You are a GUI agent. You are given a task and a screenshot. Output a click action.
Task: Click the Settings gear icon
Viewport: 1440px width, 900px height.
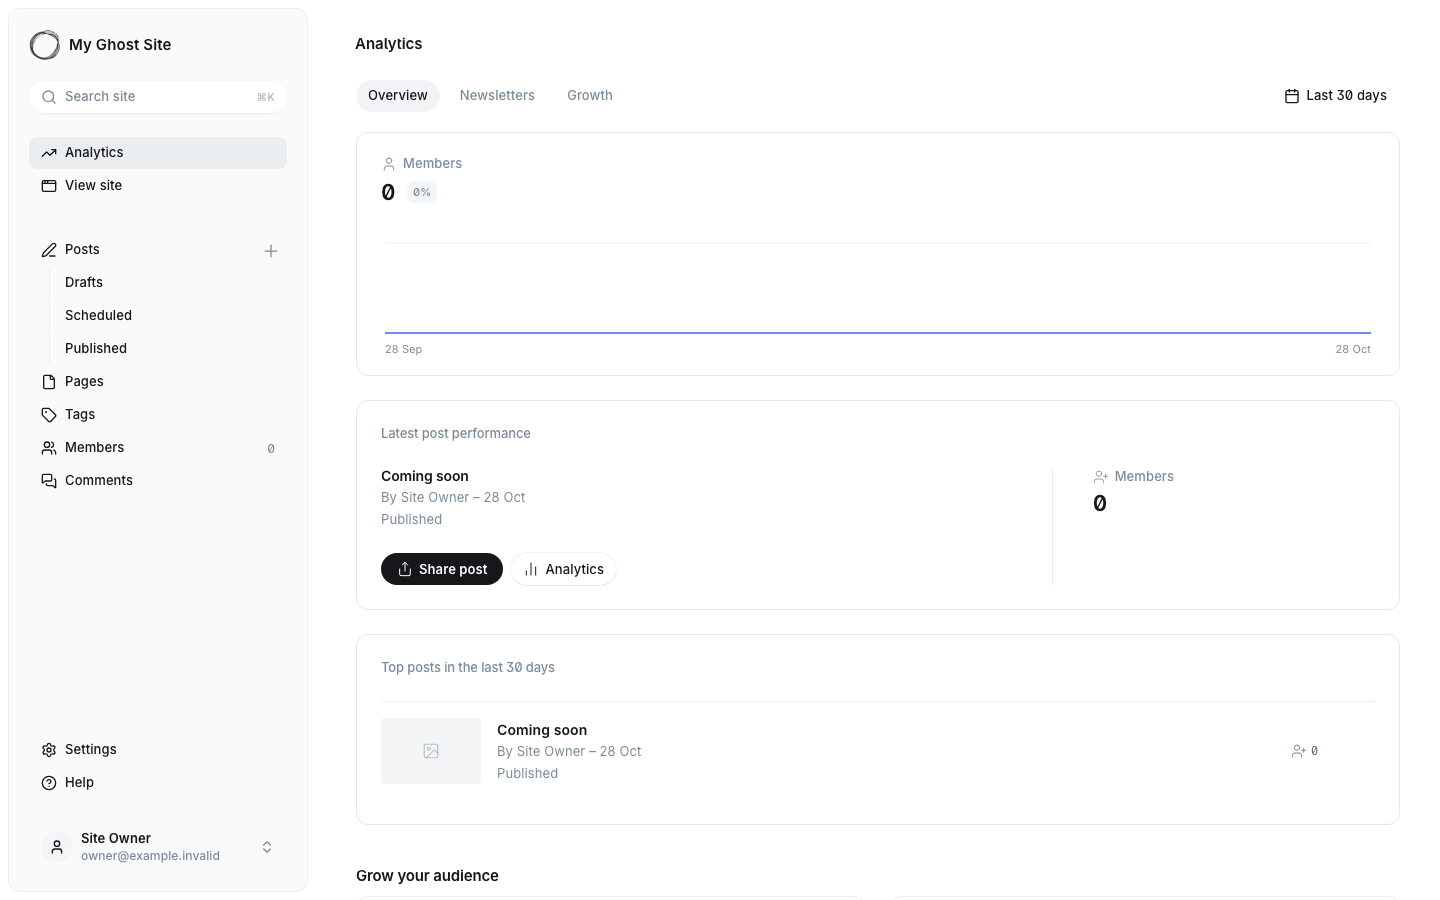48,750
